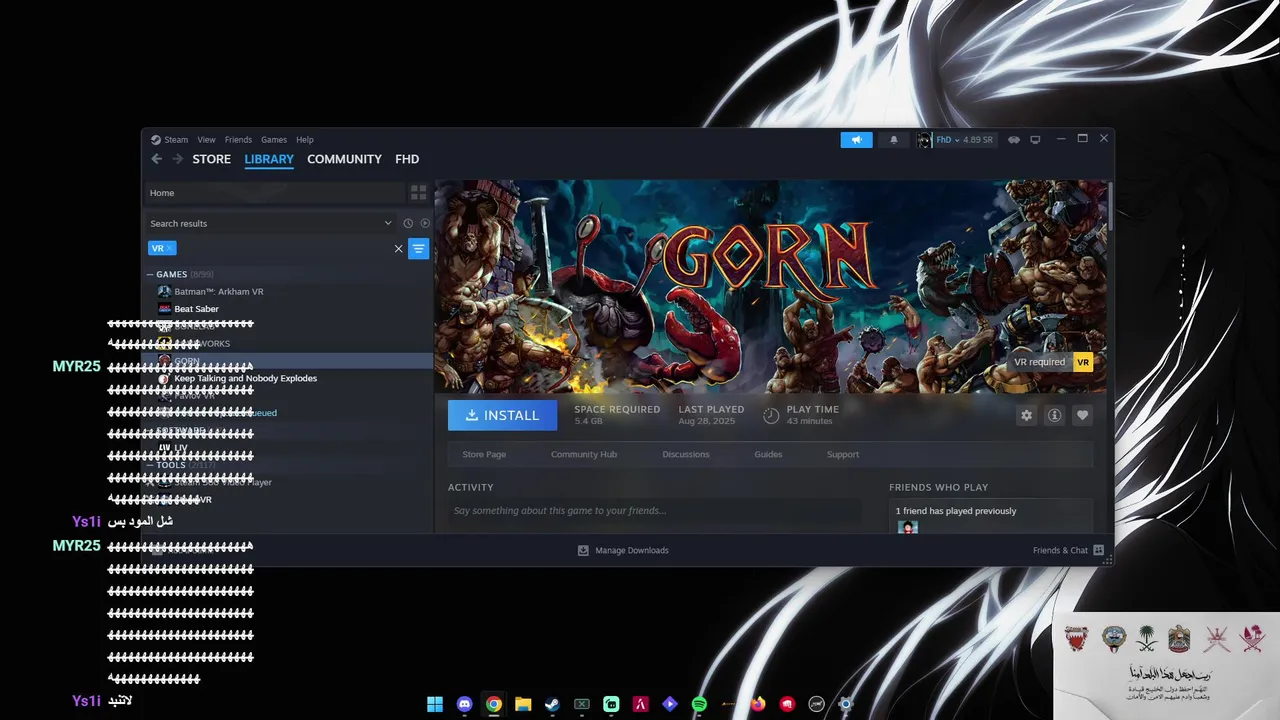Image resolution: width=1280 pixels, height=720 pixels.
Task: Click the wallet balance 4.89 SR
Action: (x=977, y=140)
